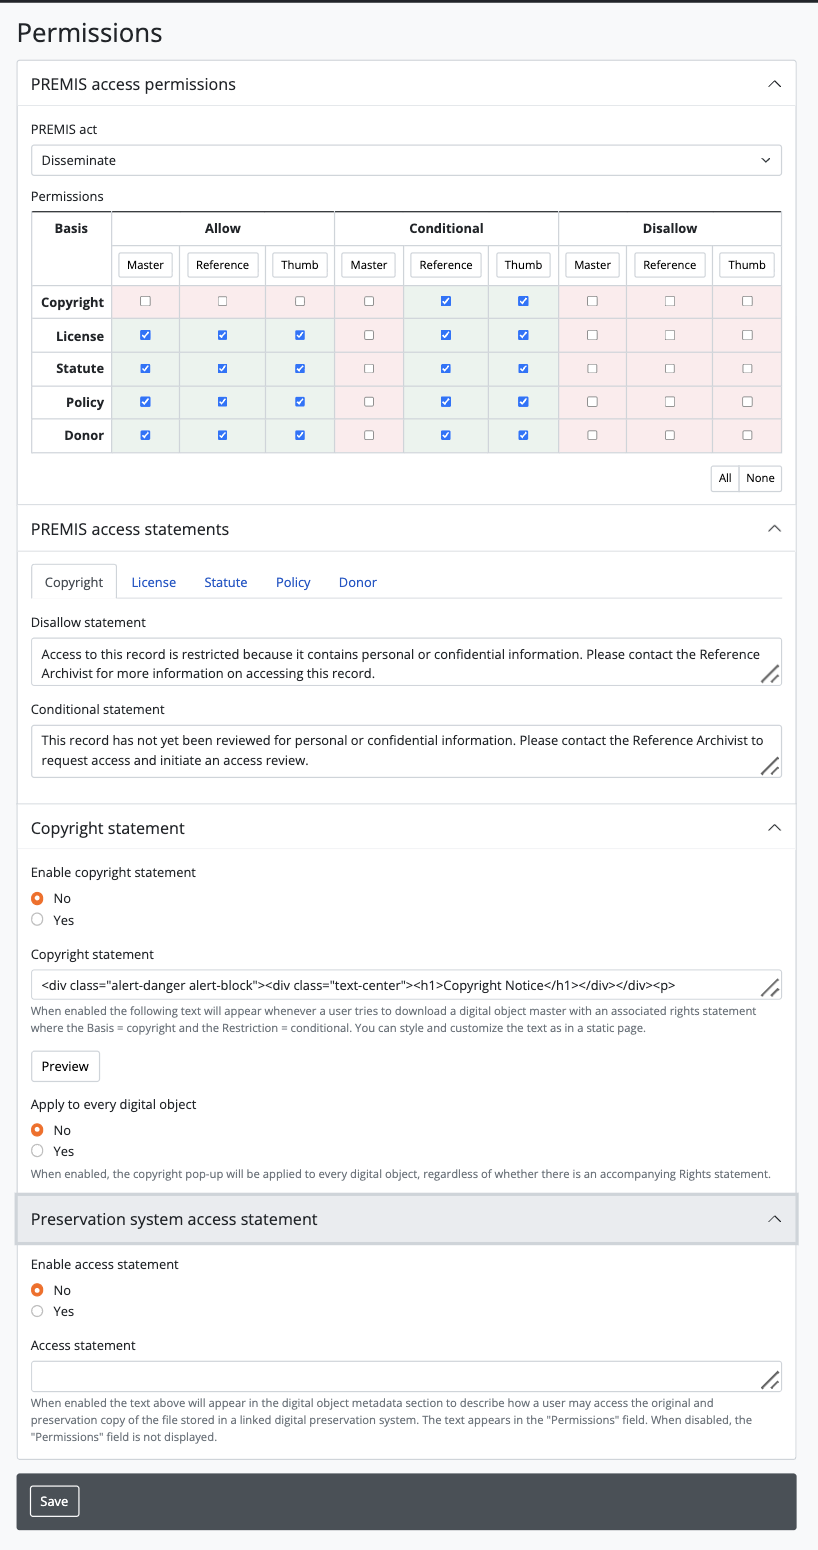Screen dimensions: 818x1550
Task: Select Yes for Apply to every digital object
Action: (38, 1151)
